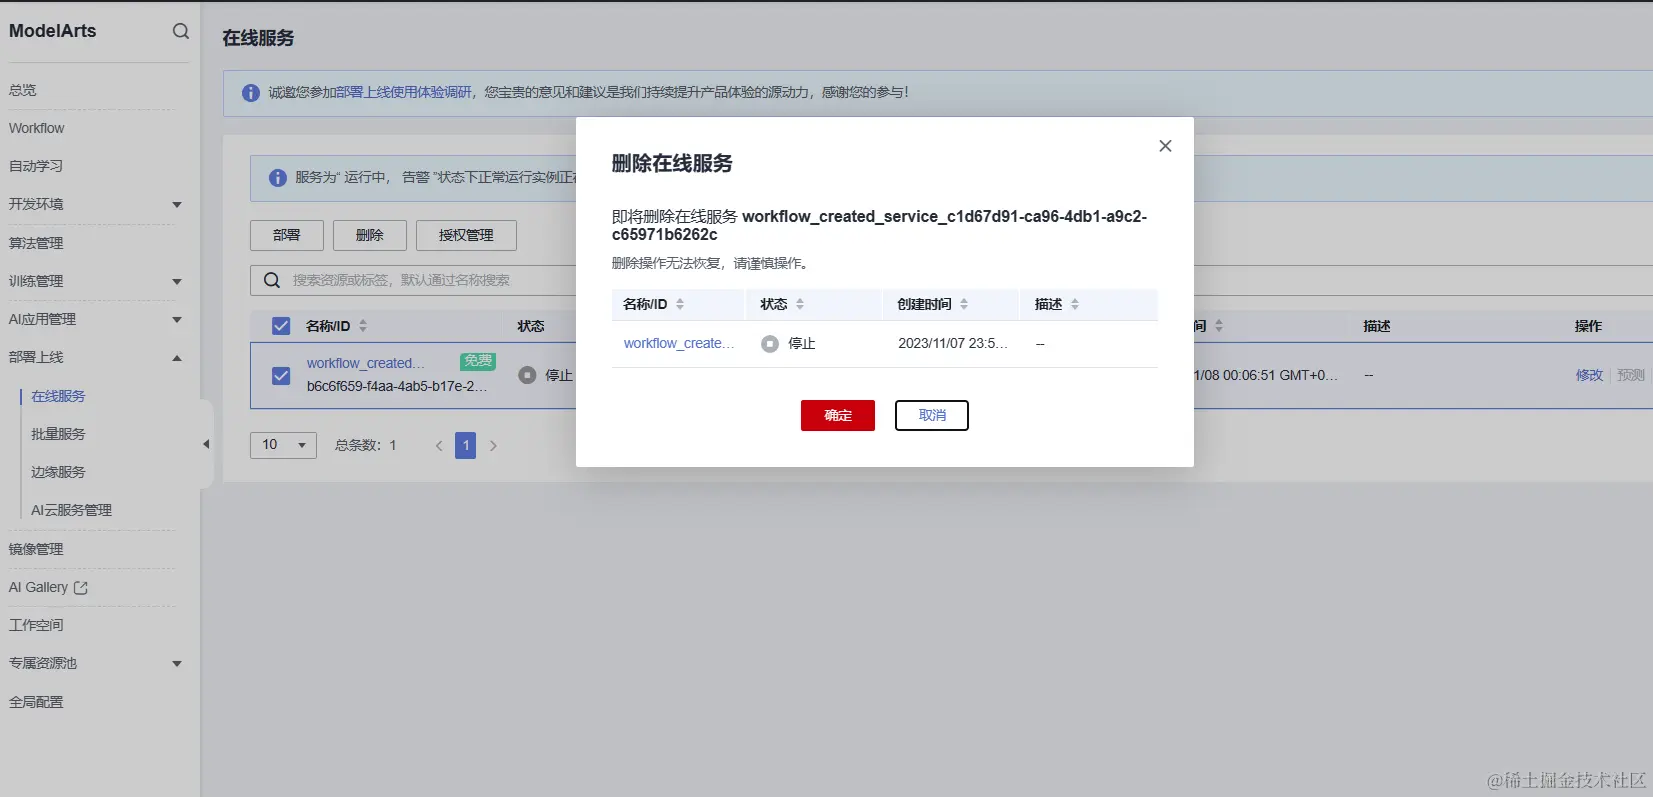The image size is (1653, 797).
Task: Open 算法管理 in the sidebar
Action: [x=36, y=243]
